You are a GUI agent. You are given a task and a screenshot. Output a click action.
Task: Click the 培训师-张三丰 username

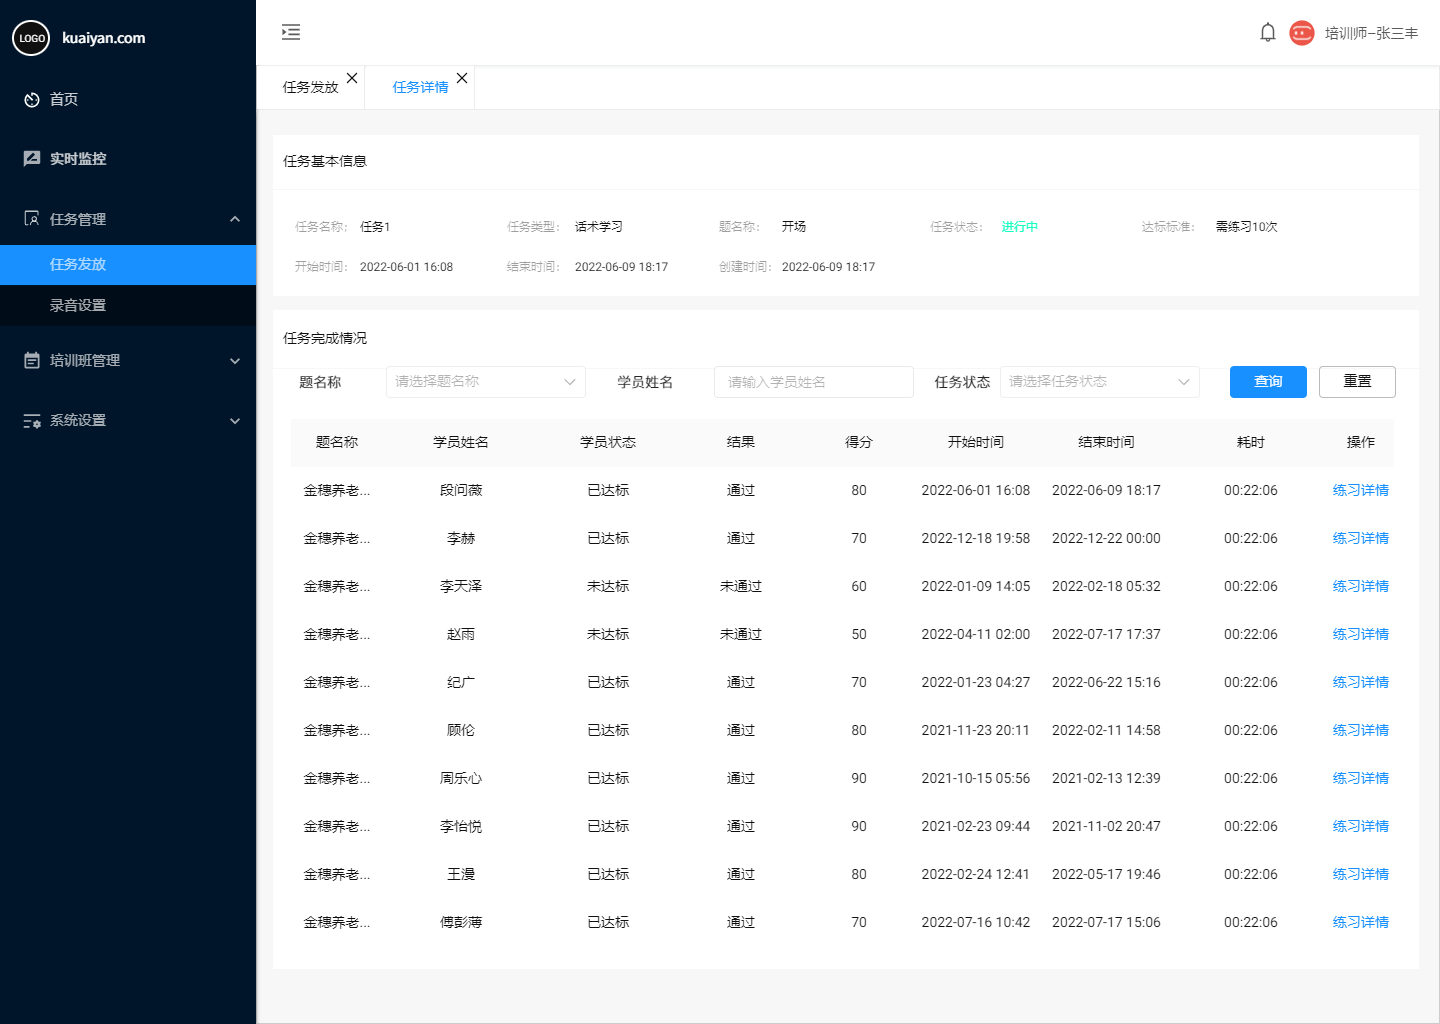coord(1371,33)
